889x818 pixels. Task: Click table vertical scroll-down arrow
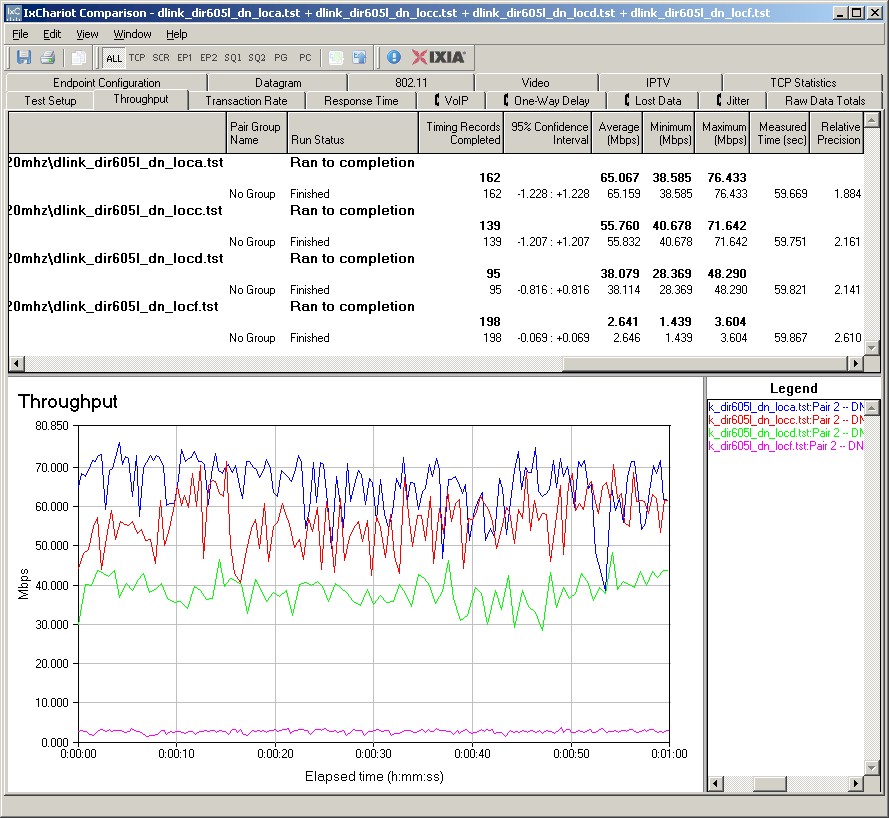872,347
